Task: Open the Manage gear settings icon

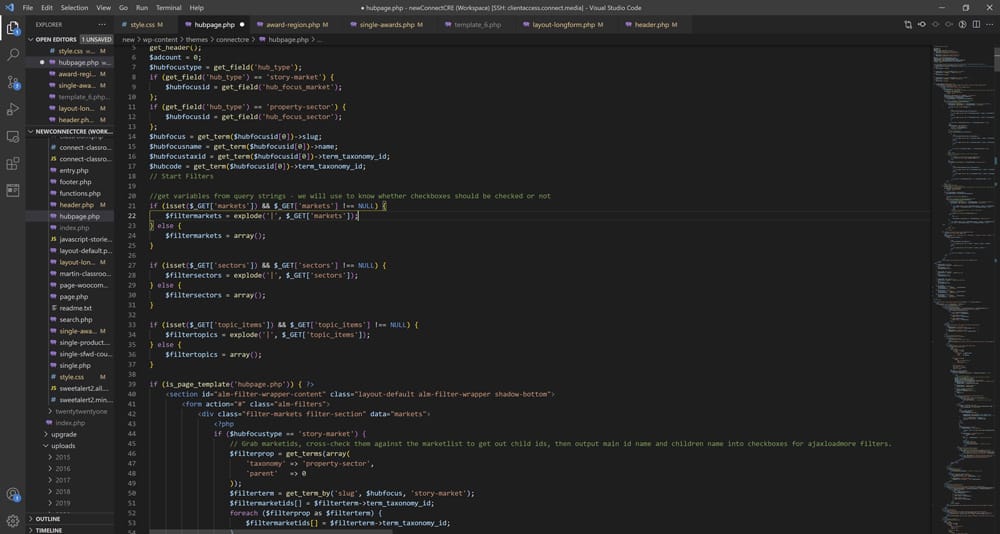Action: (x=13, y=520)
